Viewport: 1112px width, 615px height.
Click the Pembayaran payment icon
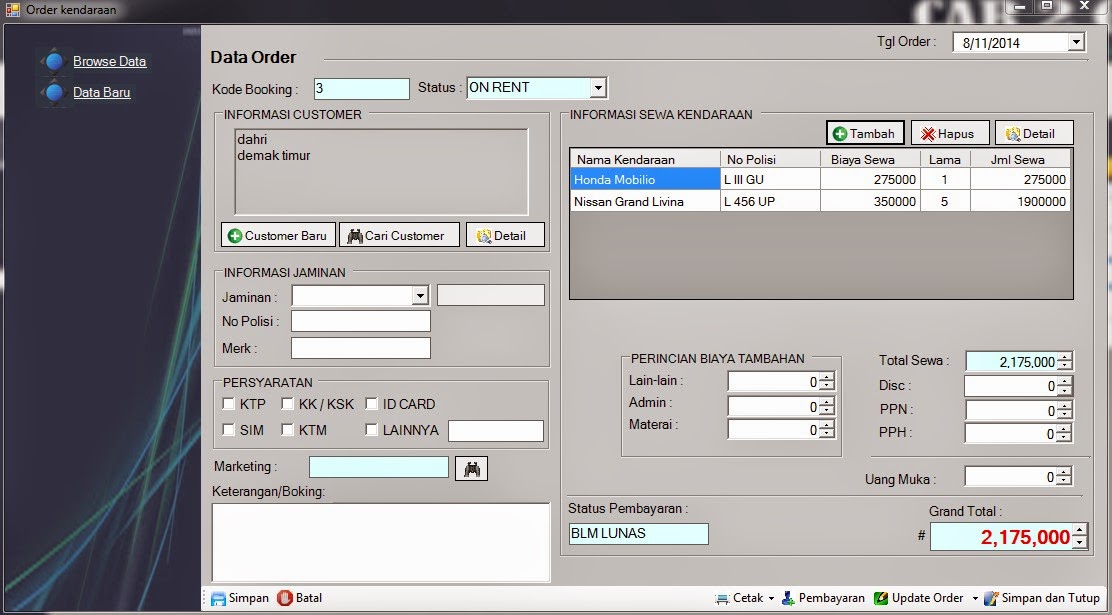point(790,597)
